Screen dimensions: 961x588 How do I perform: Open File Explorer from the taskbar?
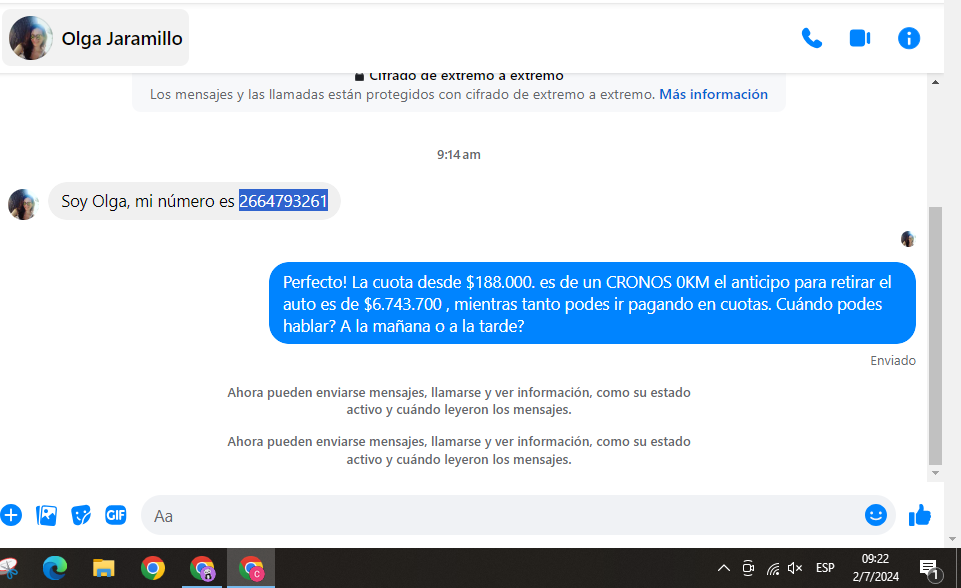coord(104,568)
